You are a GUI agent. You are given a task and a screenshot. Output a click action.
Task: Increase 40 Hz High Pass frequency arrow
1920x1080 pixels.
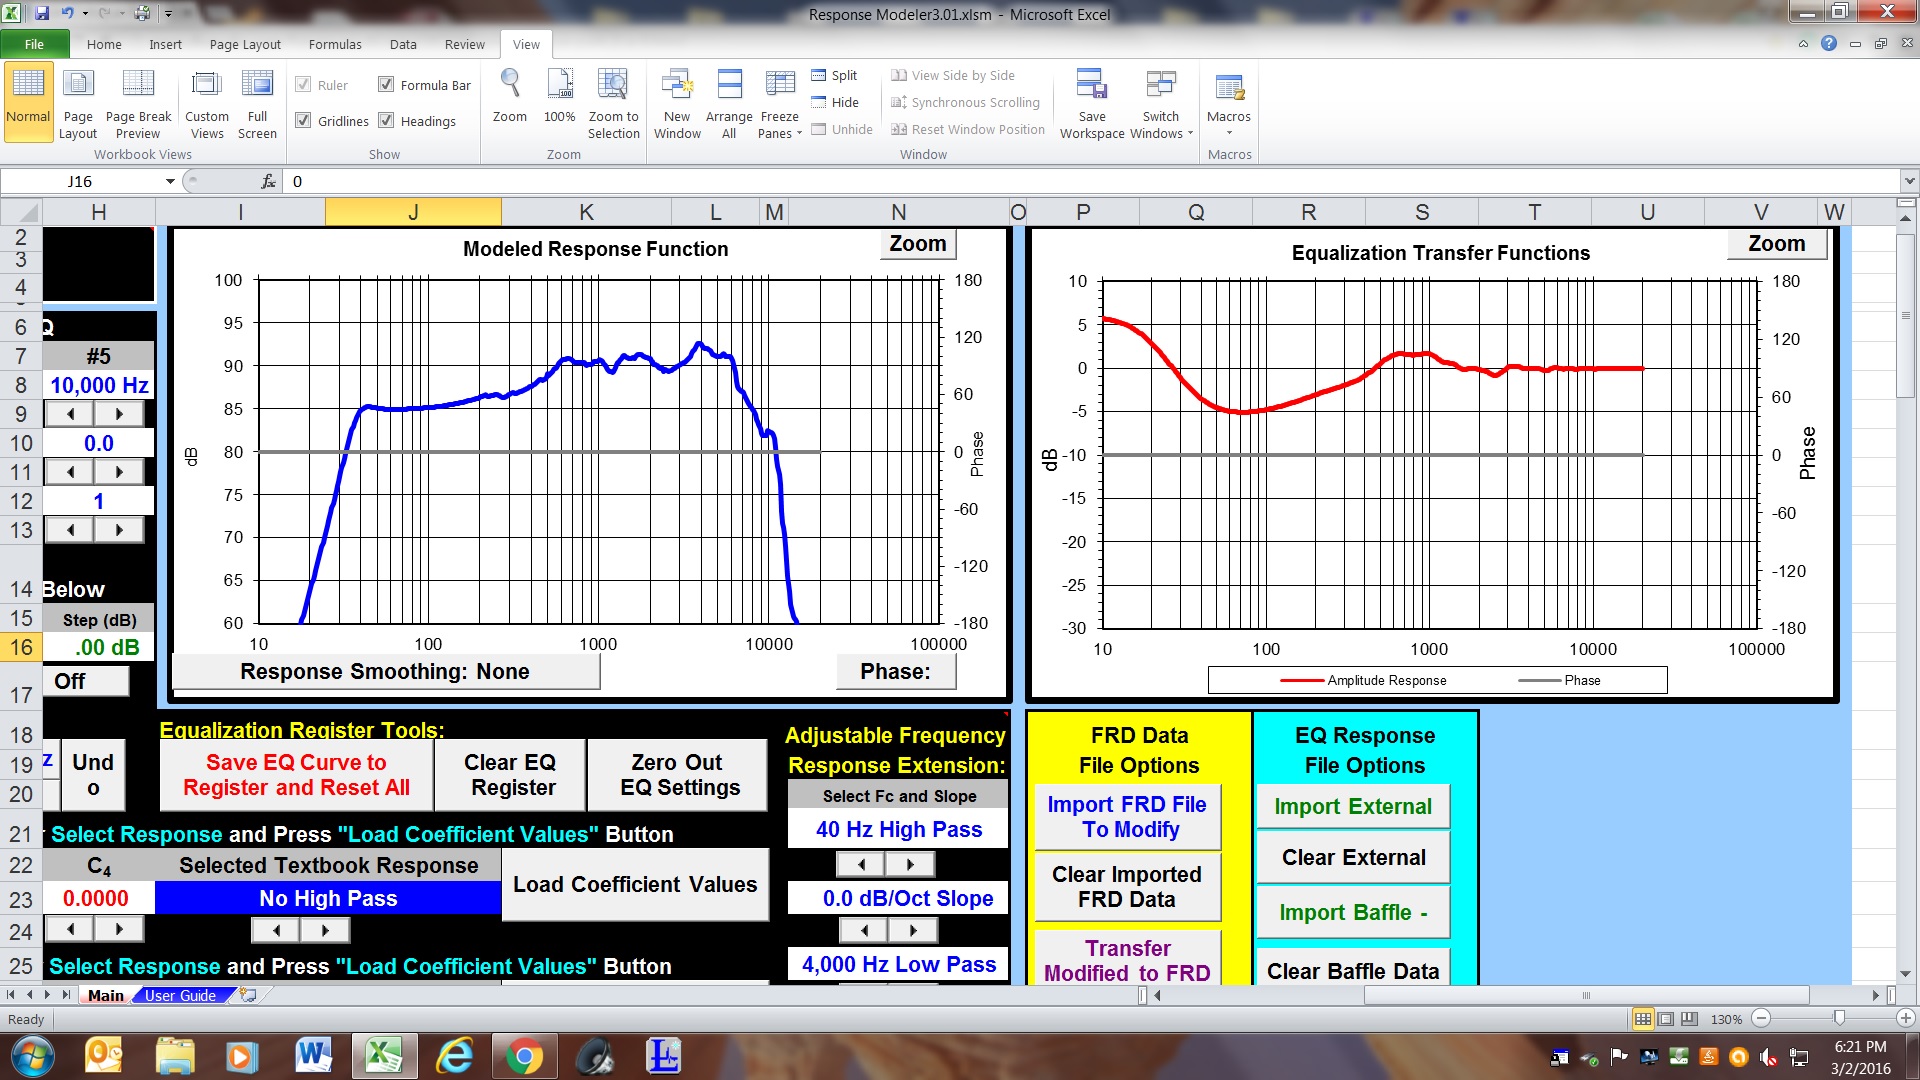(910, 863)
